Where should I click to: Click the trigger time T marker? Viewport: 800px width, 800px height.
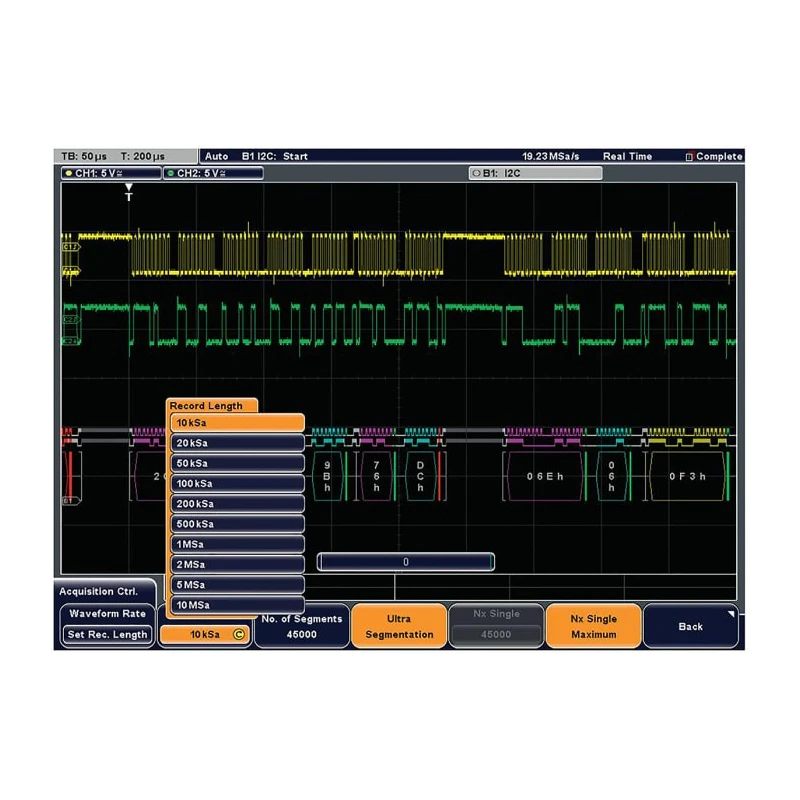point(129,192)
